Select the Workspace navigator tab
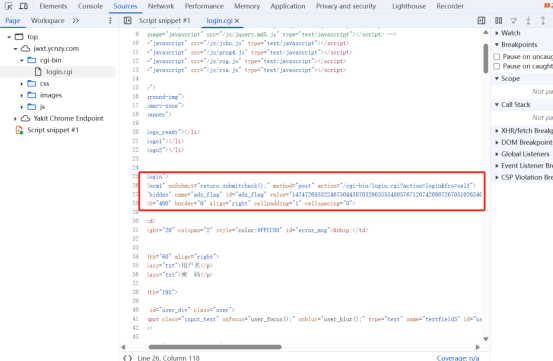Image resolution: width=553 pixels, height=361 pixels. (x=48, y=20)
